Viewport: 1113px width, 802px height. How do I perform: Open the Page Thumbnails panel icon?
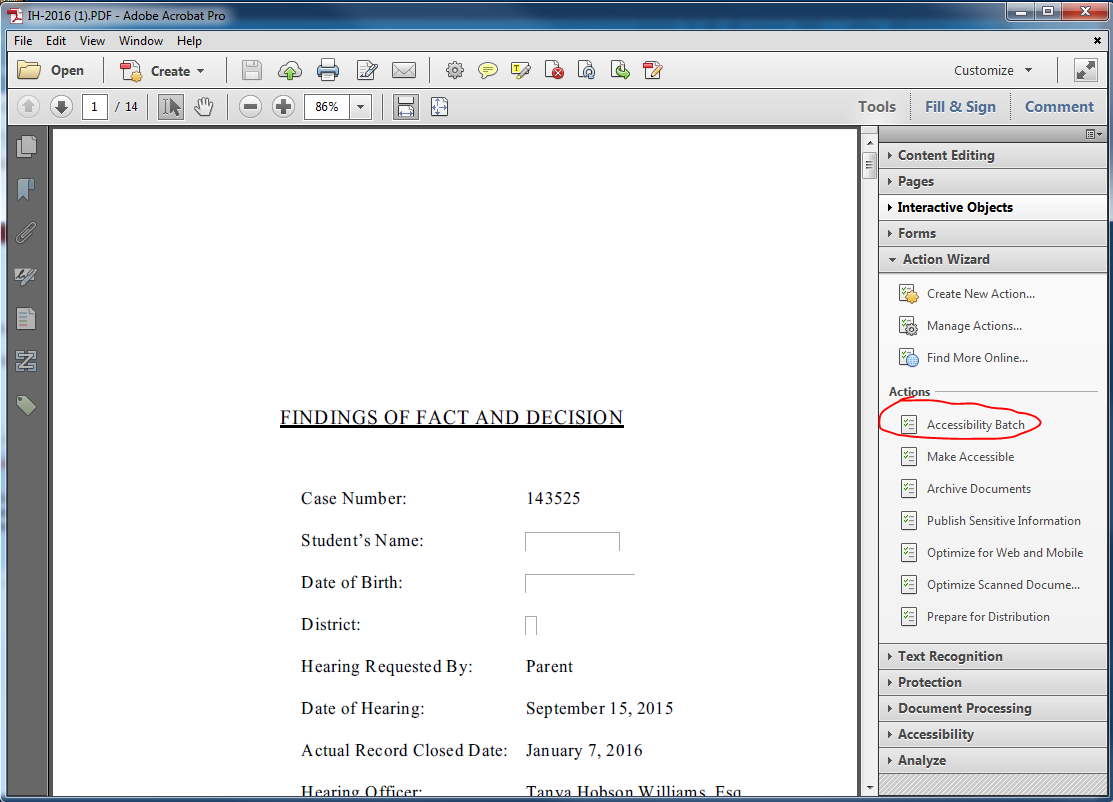(26, 147)
